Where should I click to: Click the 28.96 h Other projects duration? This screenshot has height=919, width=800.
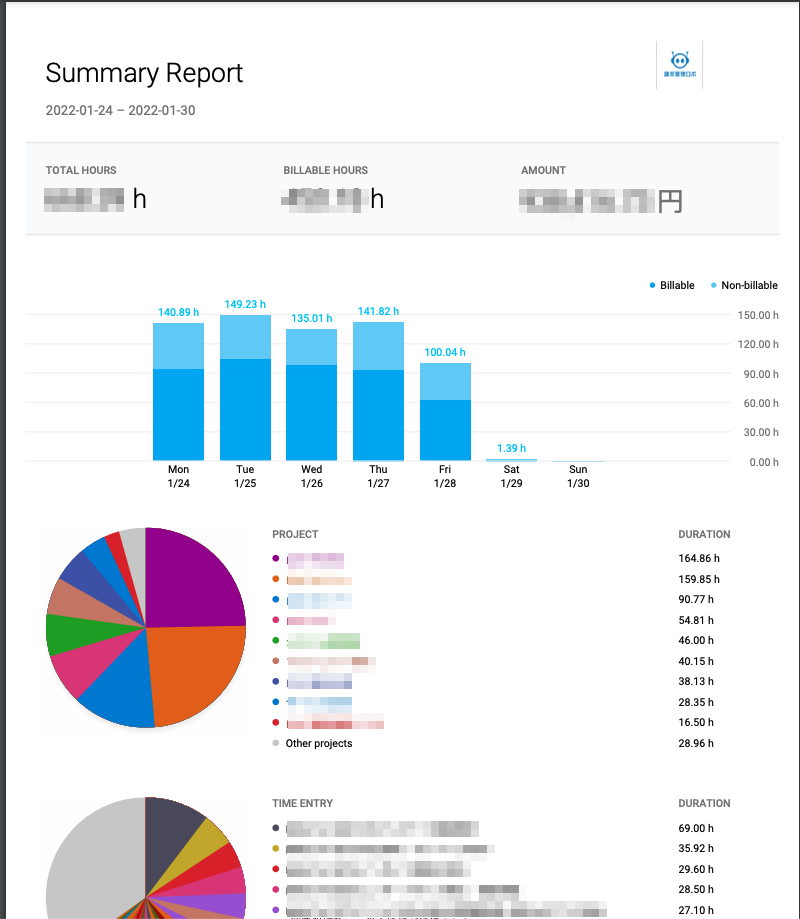pyautogui.click(x=696, y=743)
